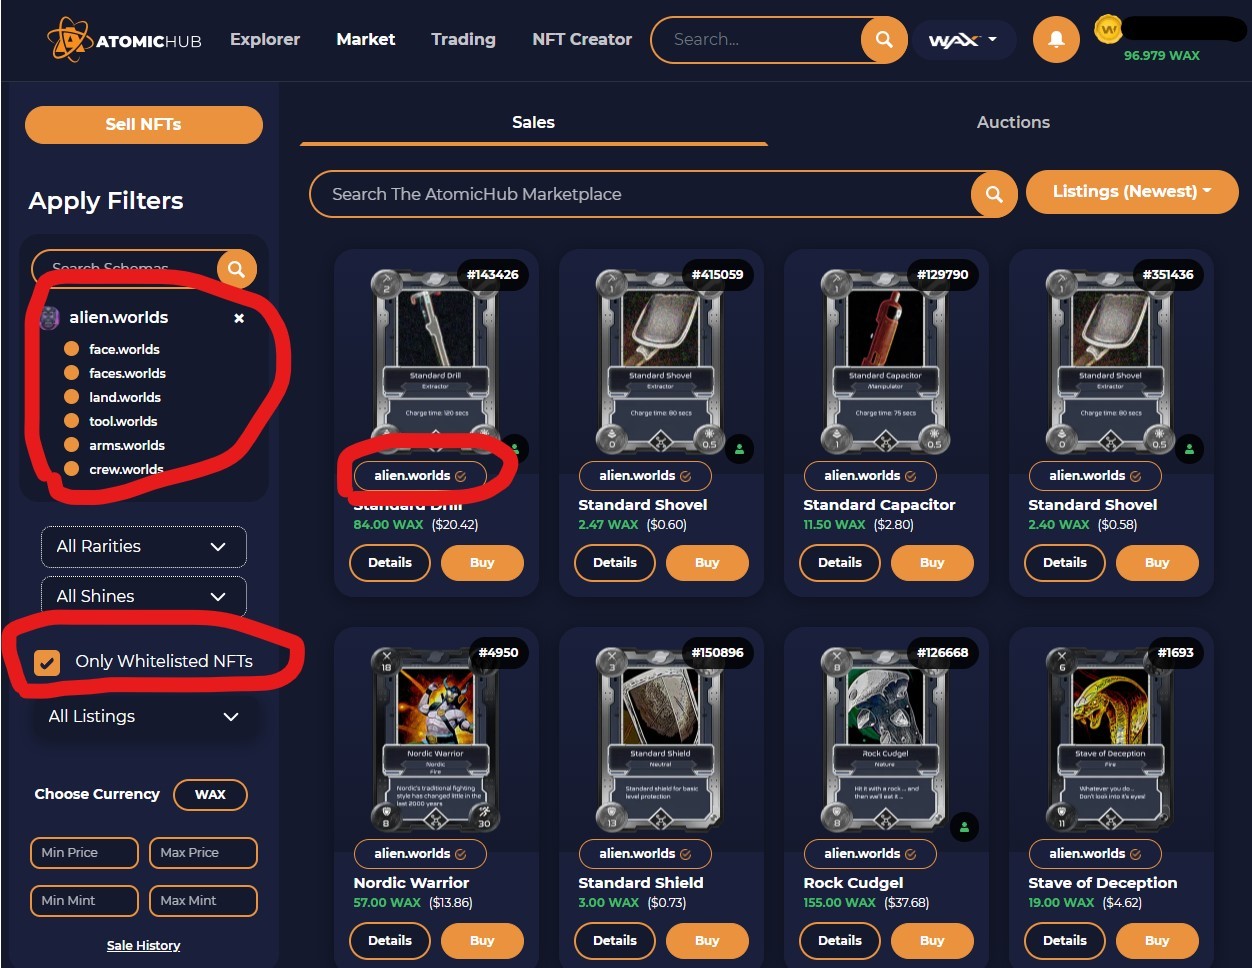Click the Sell NFTs button

coord(144,124)
